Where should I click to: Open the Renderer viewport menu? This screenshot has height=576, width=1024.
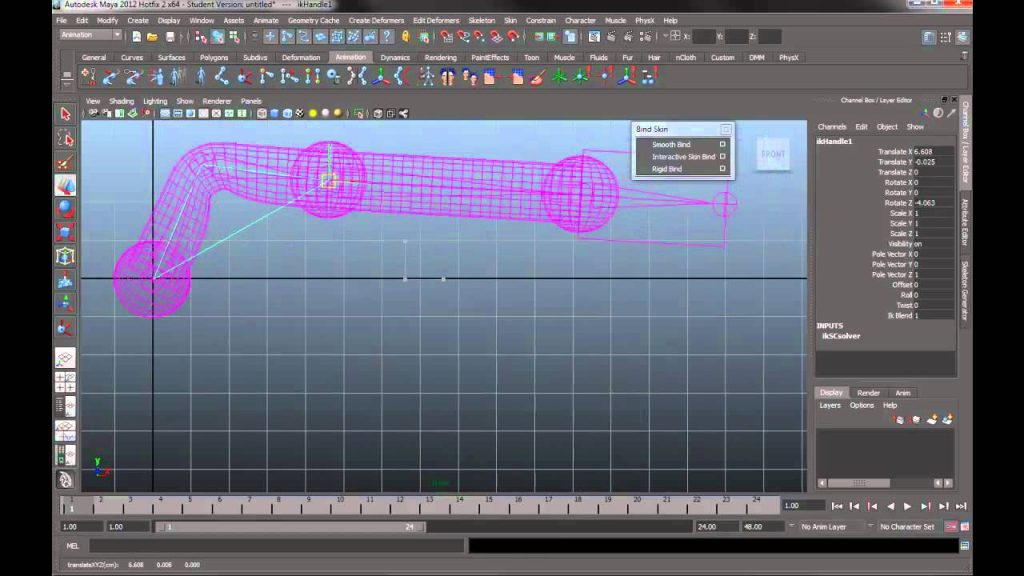click(217, 101)
